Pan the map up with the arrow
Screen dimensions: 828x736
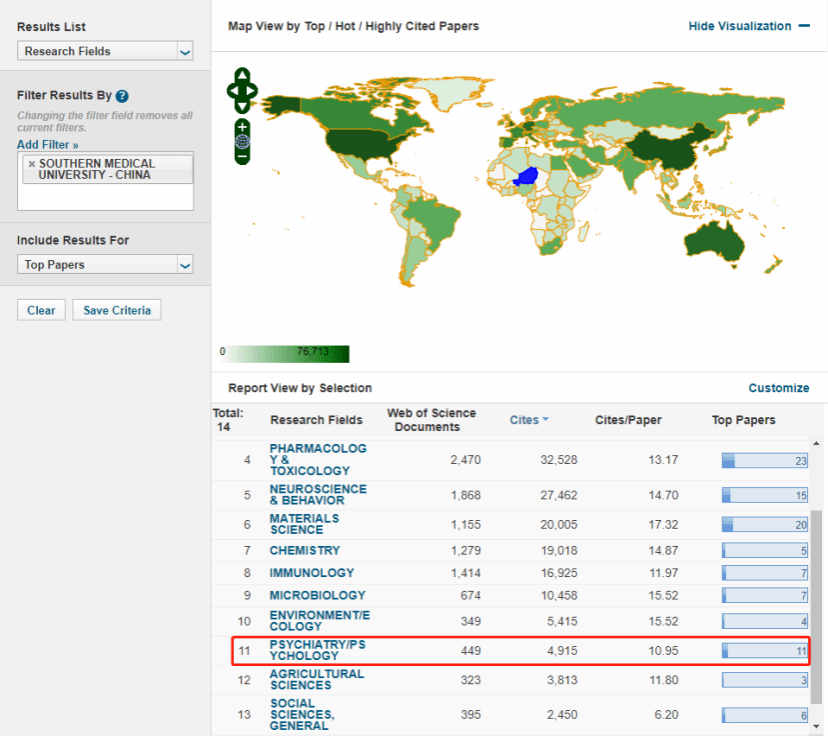tap(242, 76)
